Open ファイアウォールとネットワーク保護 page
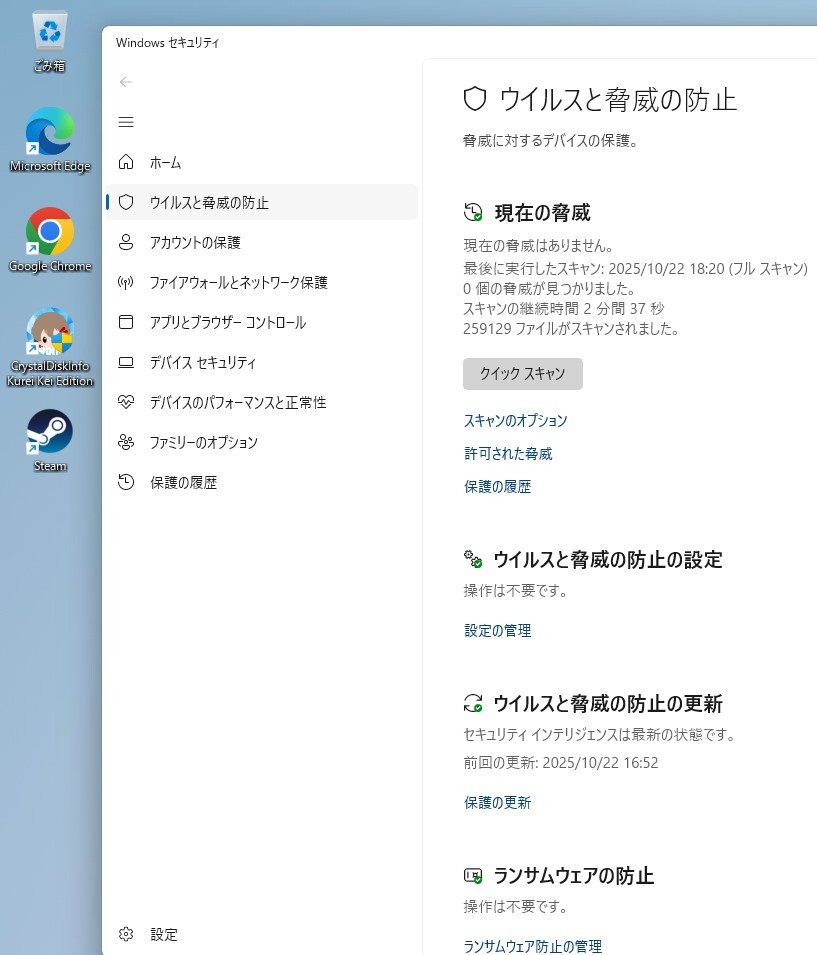The width and height of the screenshot is (817, 955). [238, 283]
